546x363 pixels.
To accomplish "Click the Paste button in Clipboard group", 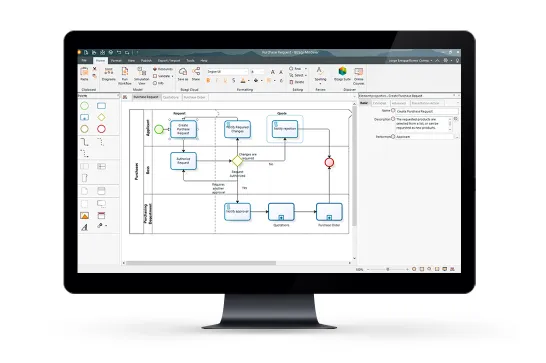I will (84, 74).
